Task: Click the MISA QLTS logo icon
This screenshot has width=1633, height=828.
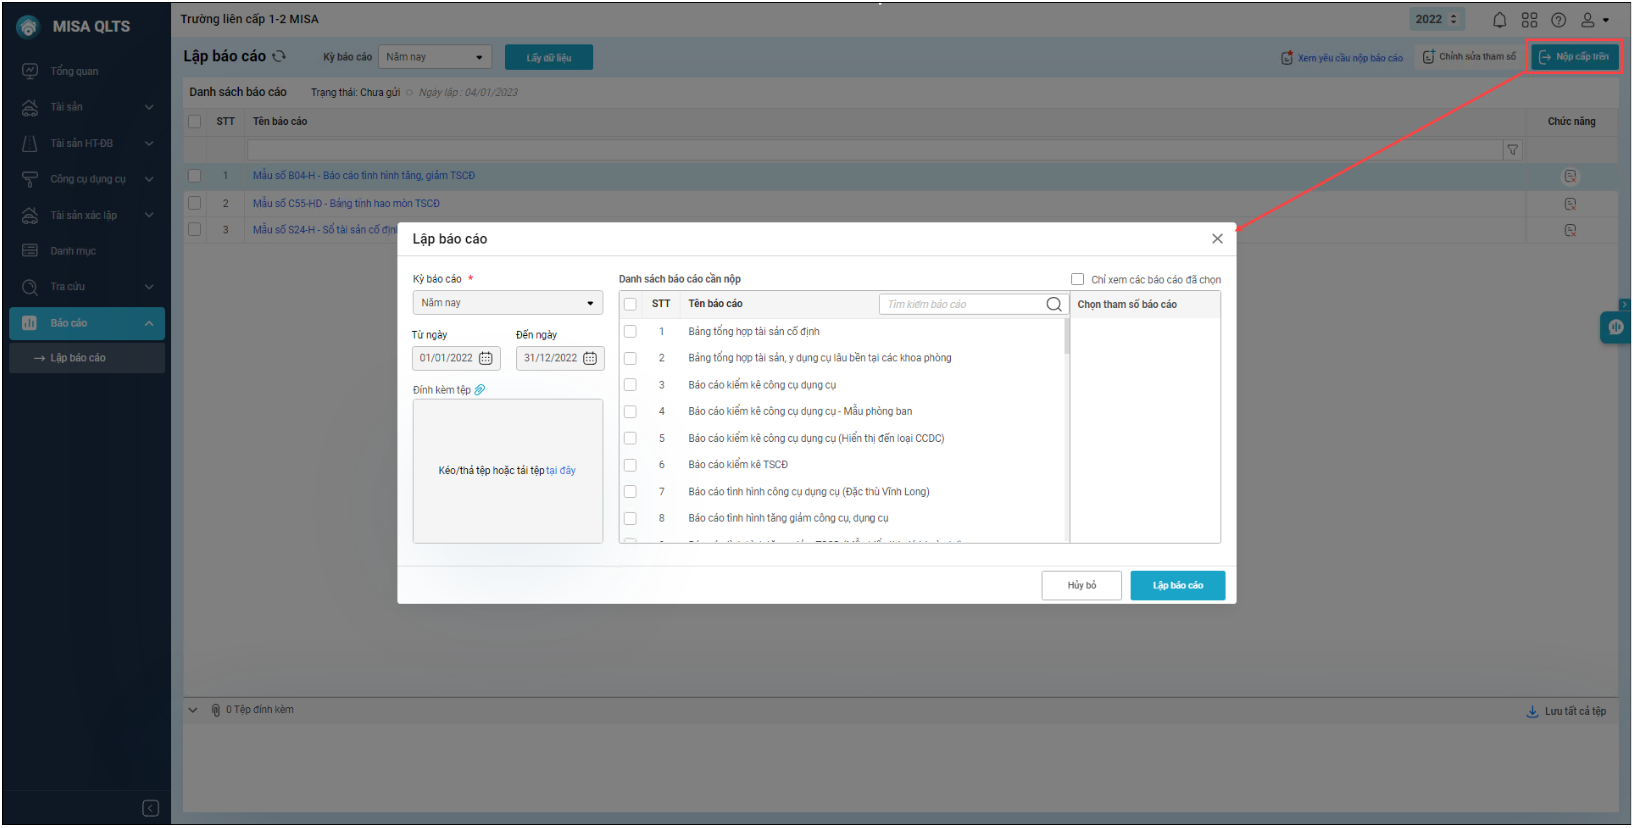Action: pyautogui.click(x=28, y=27)
